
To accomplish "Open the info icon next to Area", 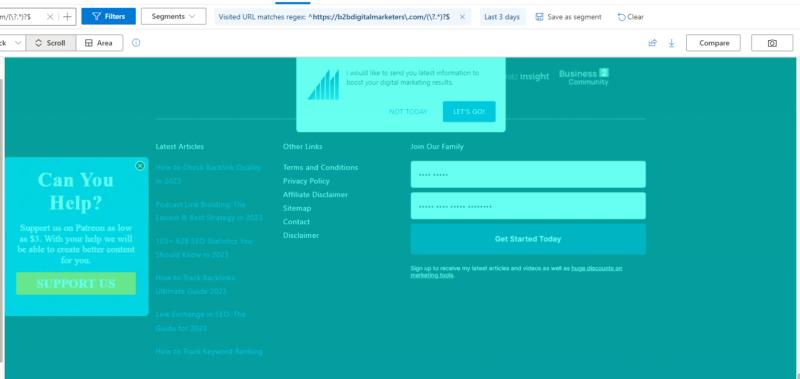I will pyautogui.click(x=136, y=43).
